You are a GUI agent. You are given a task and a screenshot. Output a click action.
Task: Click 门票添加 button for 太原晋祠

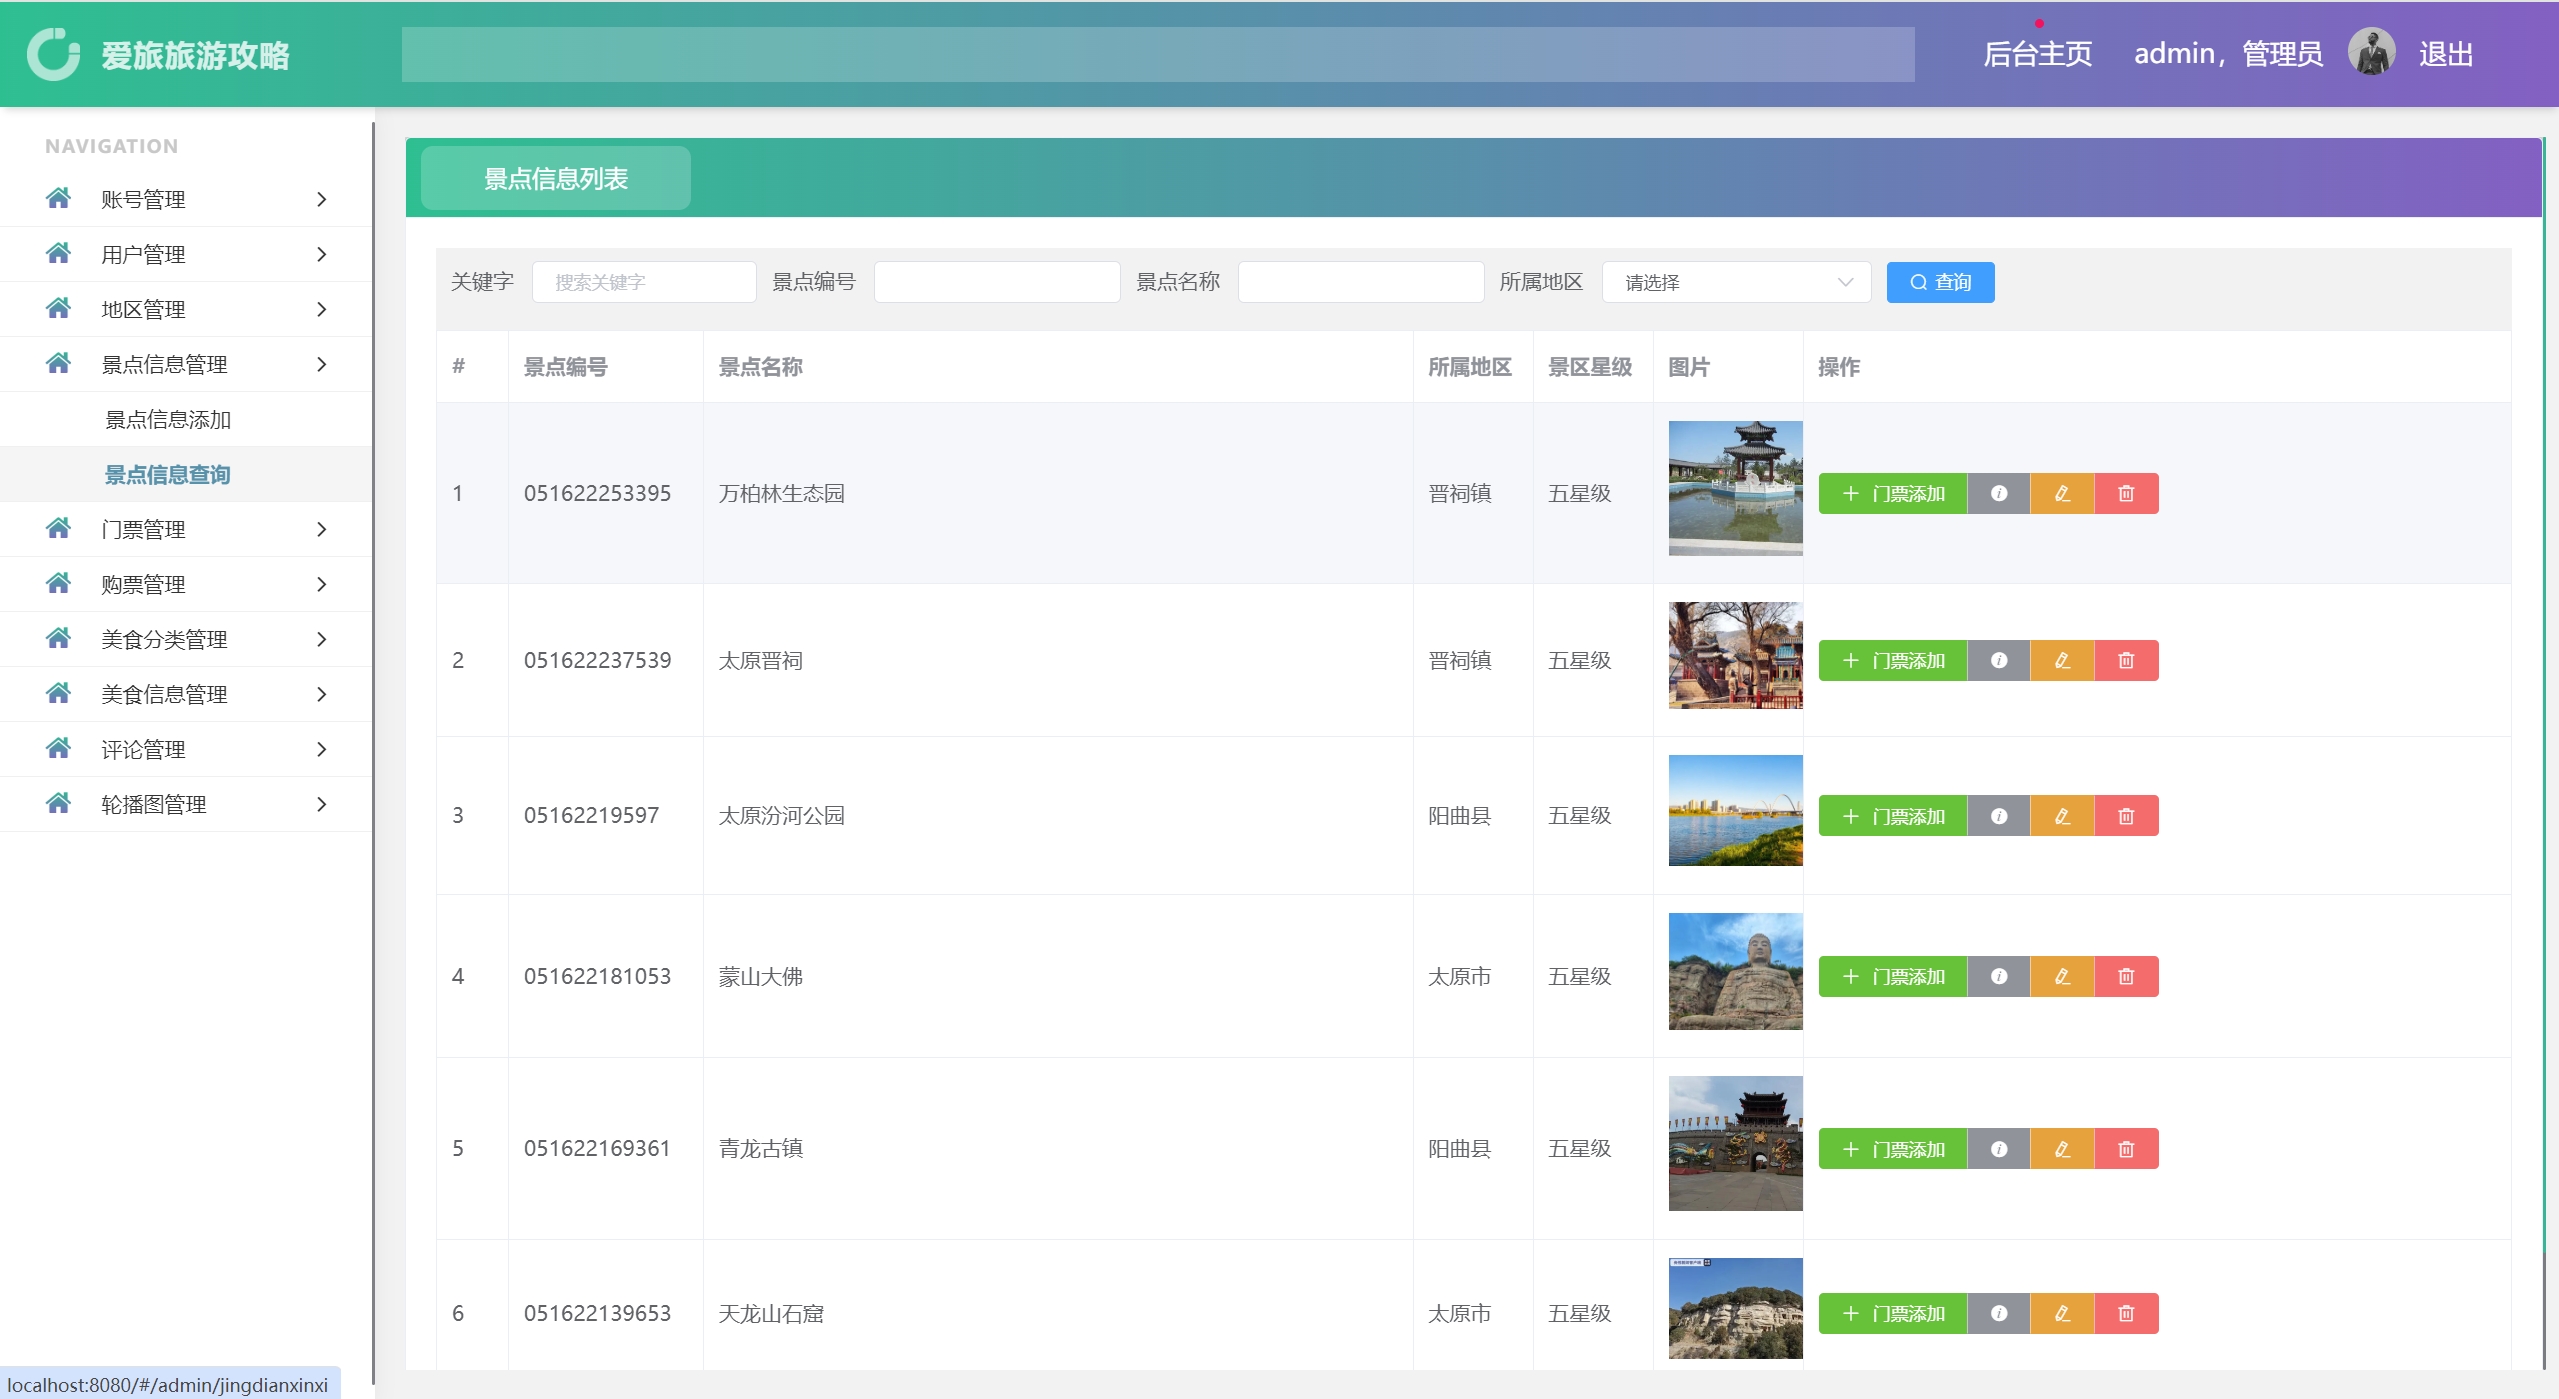click(x=1892, y=660)
